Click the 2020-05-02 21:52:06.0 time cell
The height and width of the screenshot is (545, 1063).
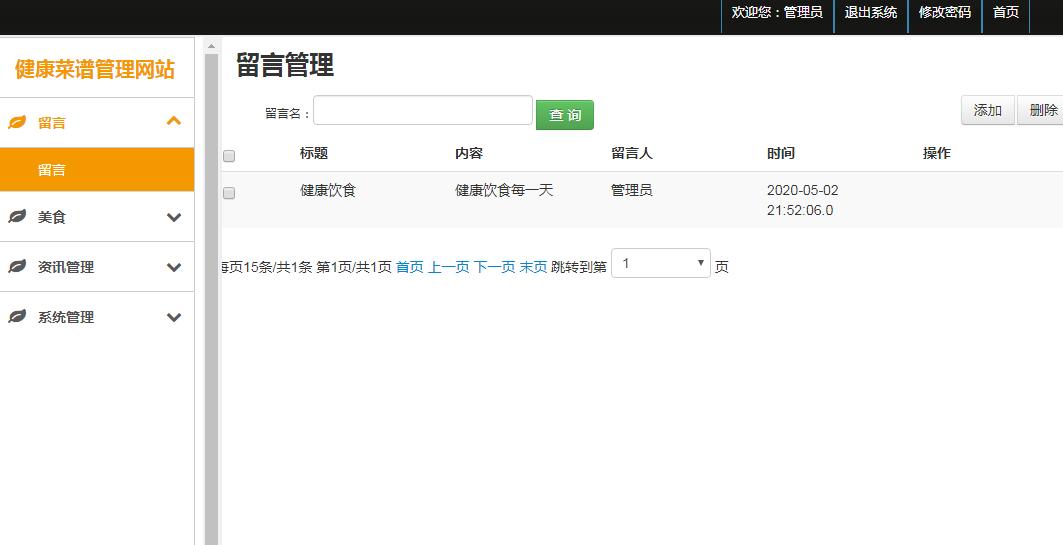tap(803, 200)
